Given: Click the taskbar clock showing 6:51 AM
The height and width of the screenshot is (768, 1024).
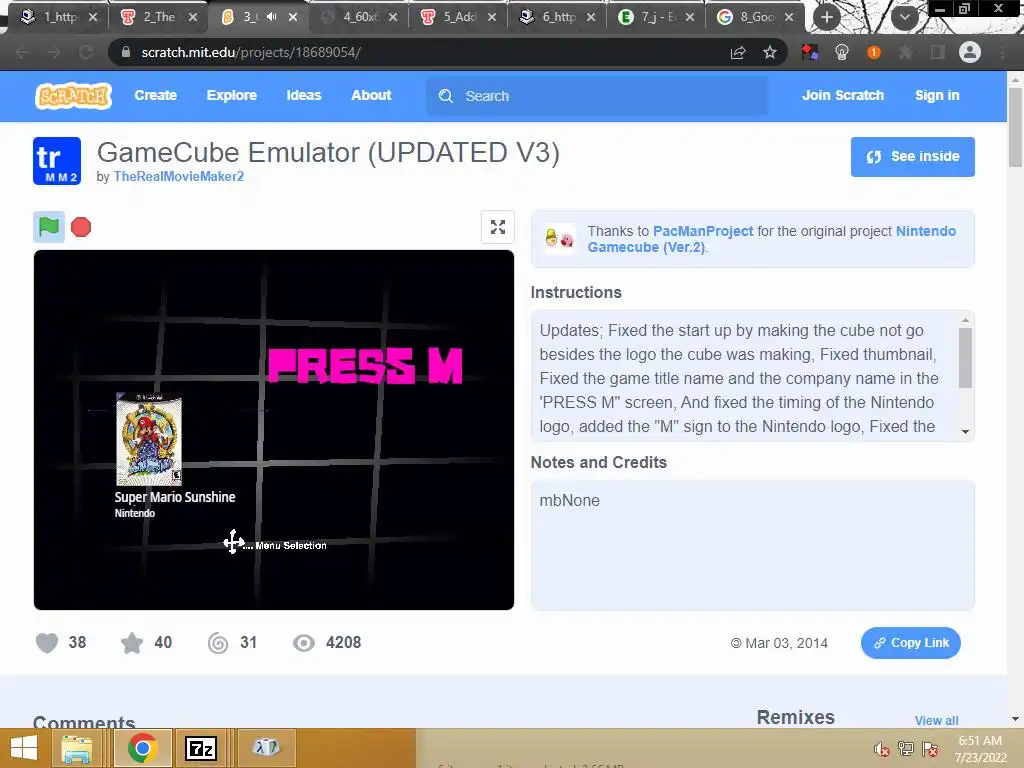Looking at the screenshot, I should tap(980, 749).
